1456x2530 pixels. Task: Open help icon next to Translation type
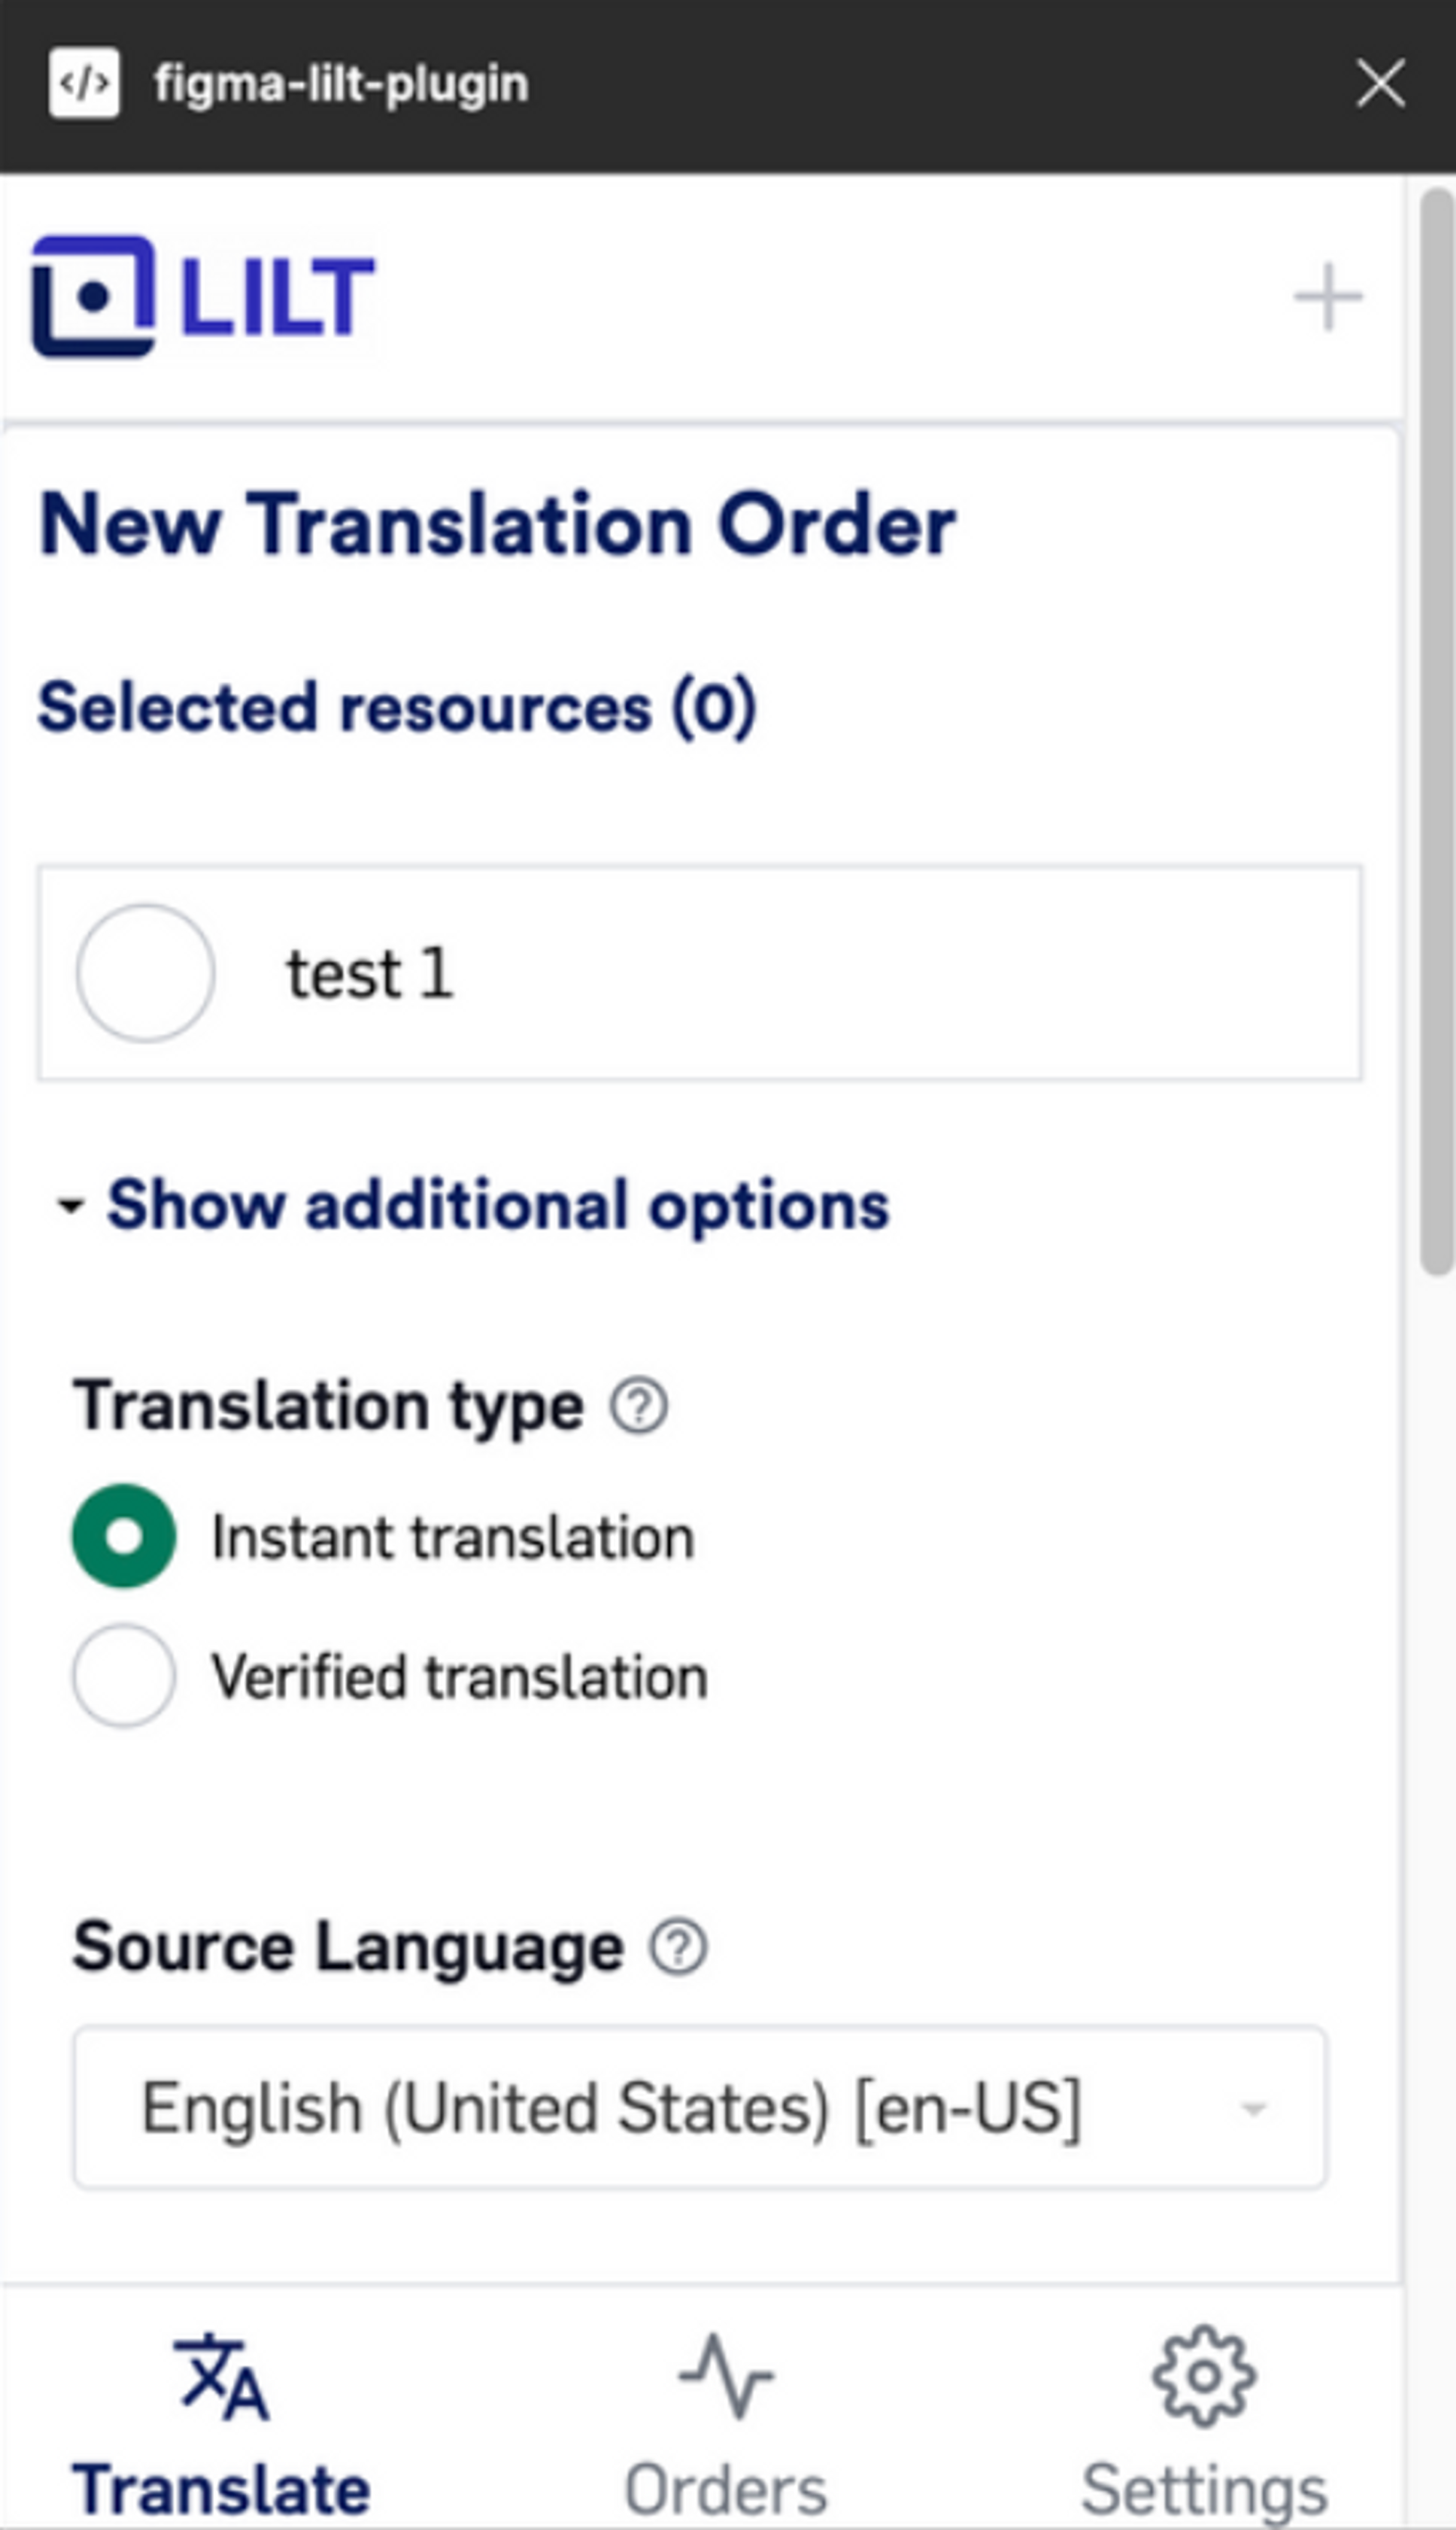tap(639, 1406)
